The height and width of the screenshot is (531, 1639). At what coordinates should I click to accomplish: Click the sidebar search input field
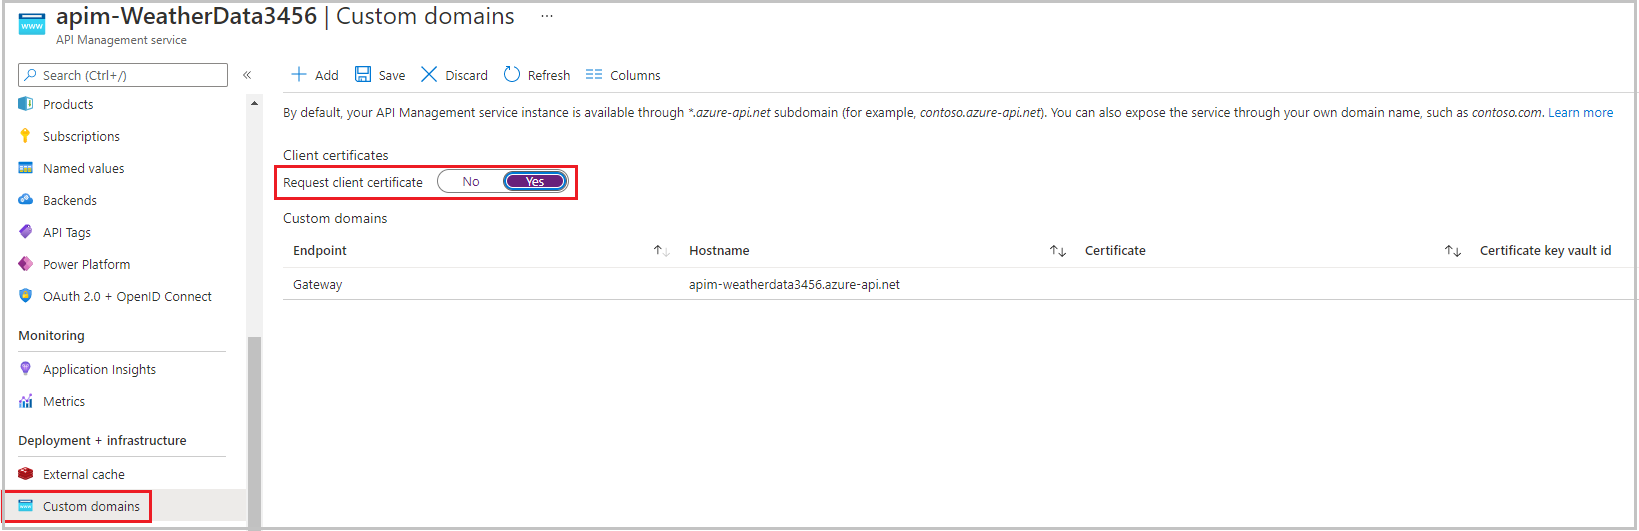click(123, 75)
